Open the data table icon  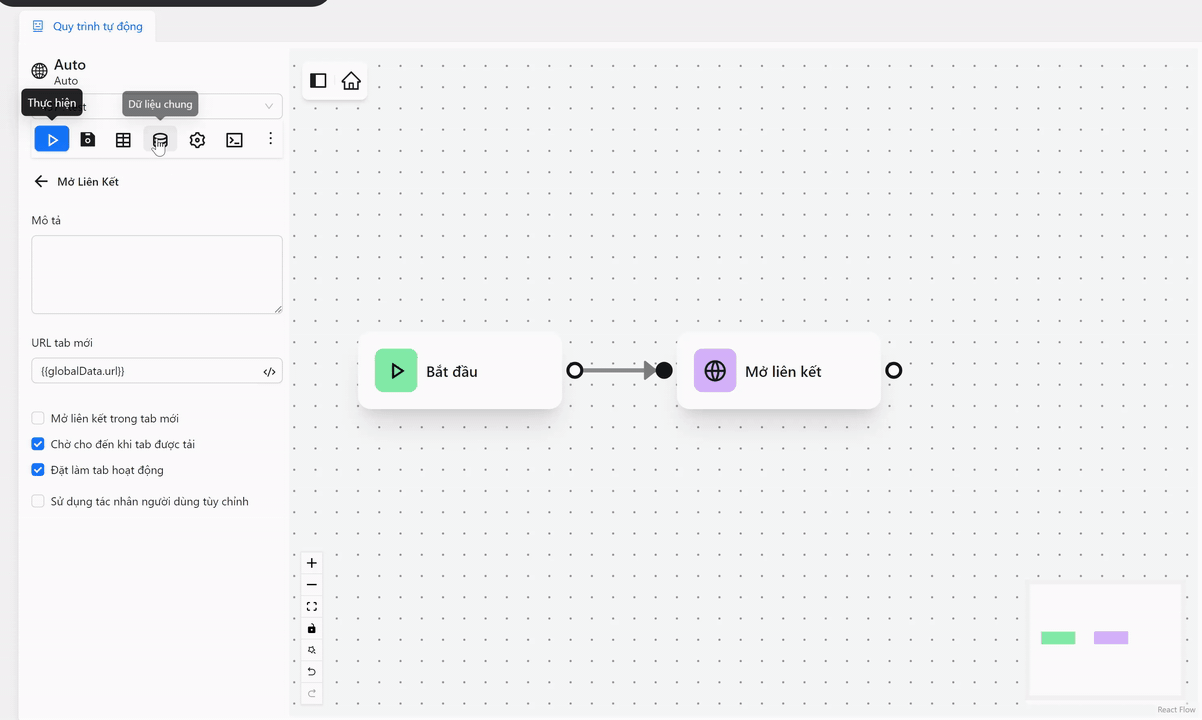coord(123,140)
